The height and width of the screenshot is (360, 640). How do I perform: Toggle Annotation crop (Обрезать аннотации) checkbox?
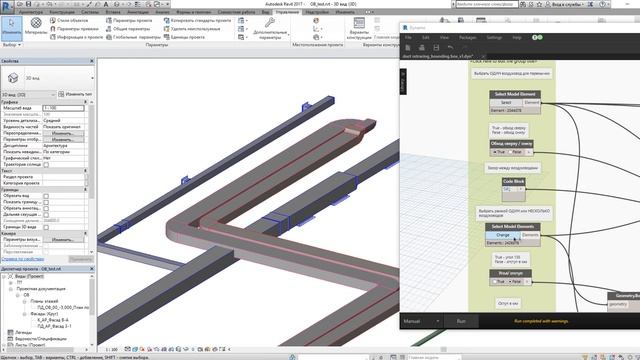click(x=46, y=208)
